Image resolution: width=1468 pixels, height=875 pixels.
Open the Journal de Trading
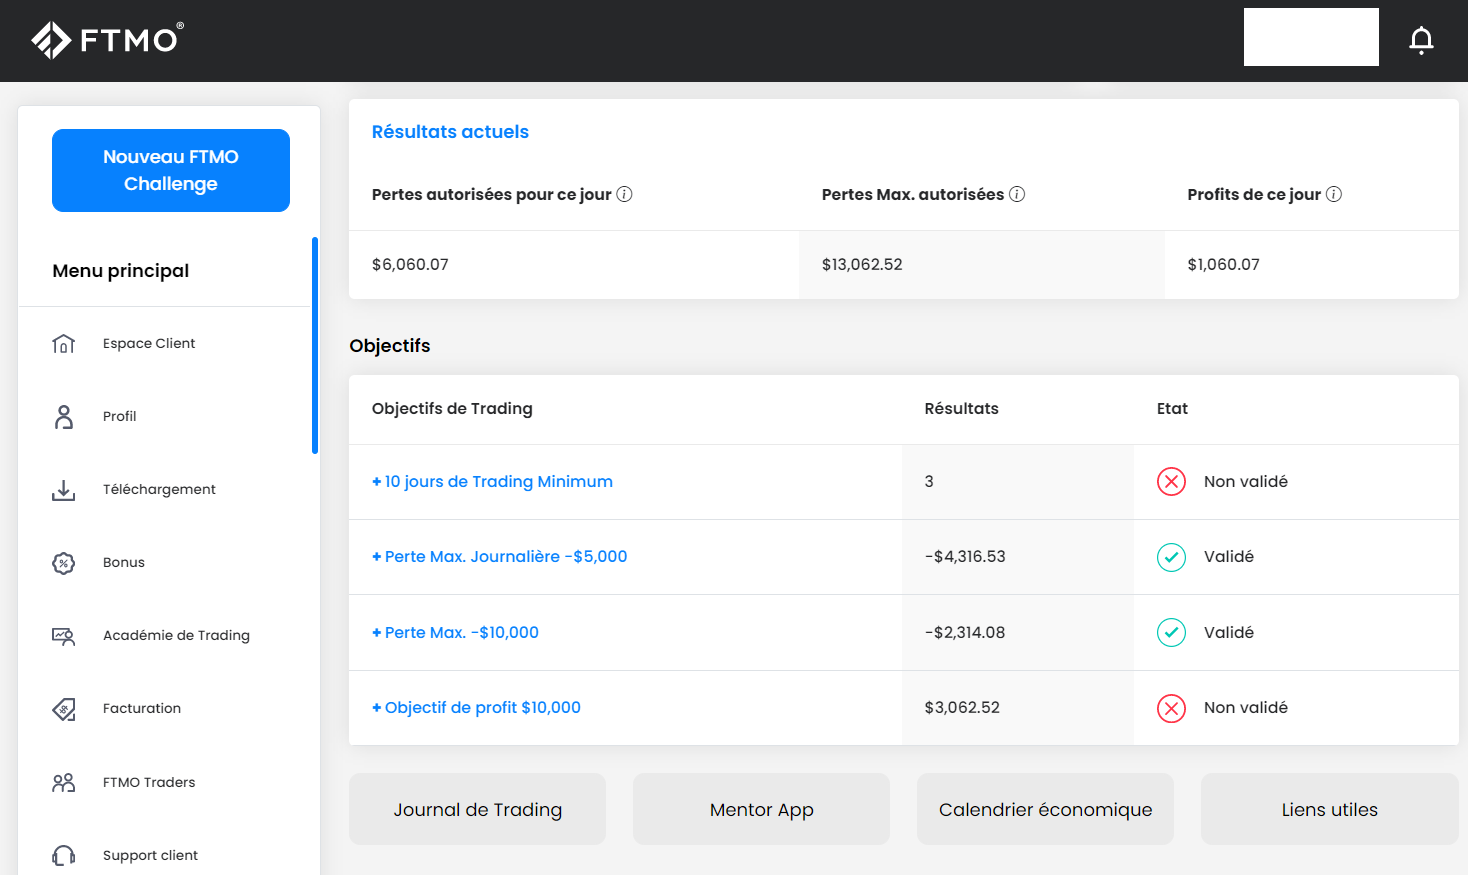[x=477, y=809]
